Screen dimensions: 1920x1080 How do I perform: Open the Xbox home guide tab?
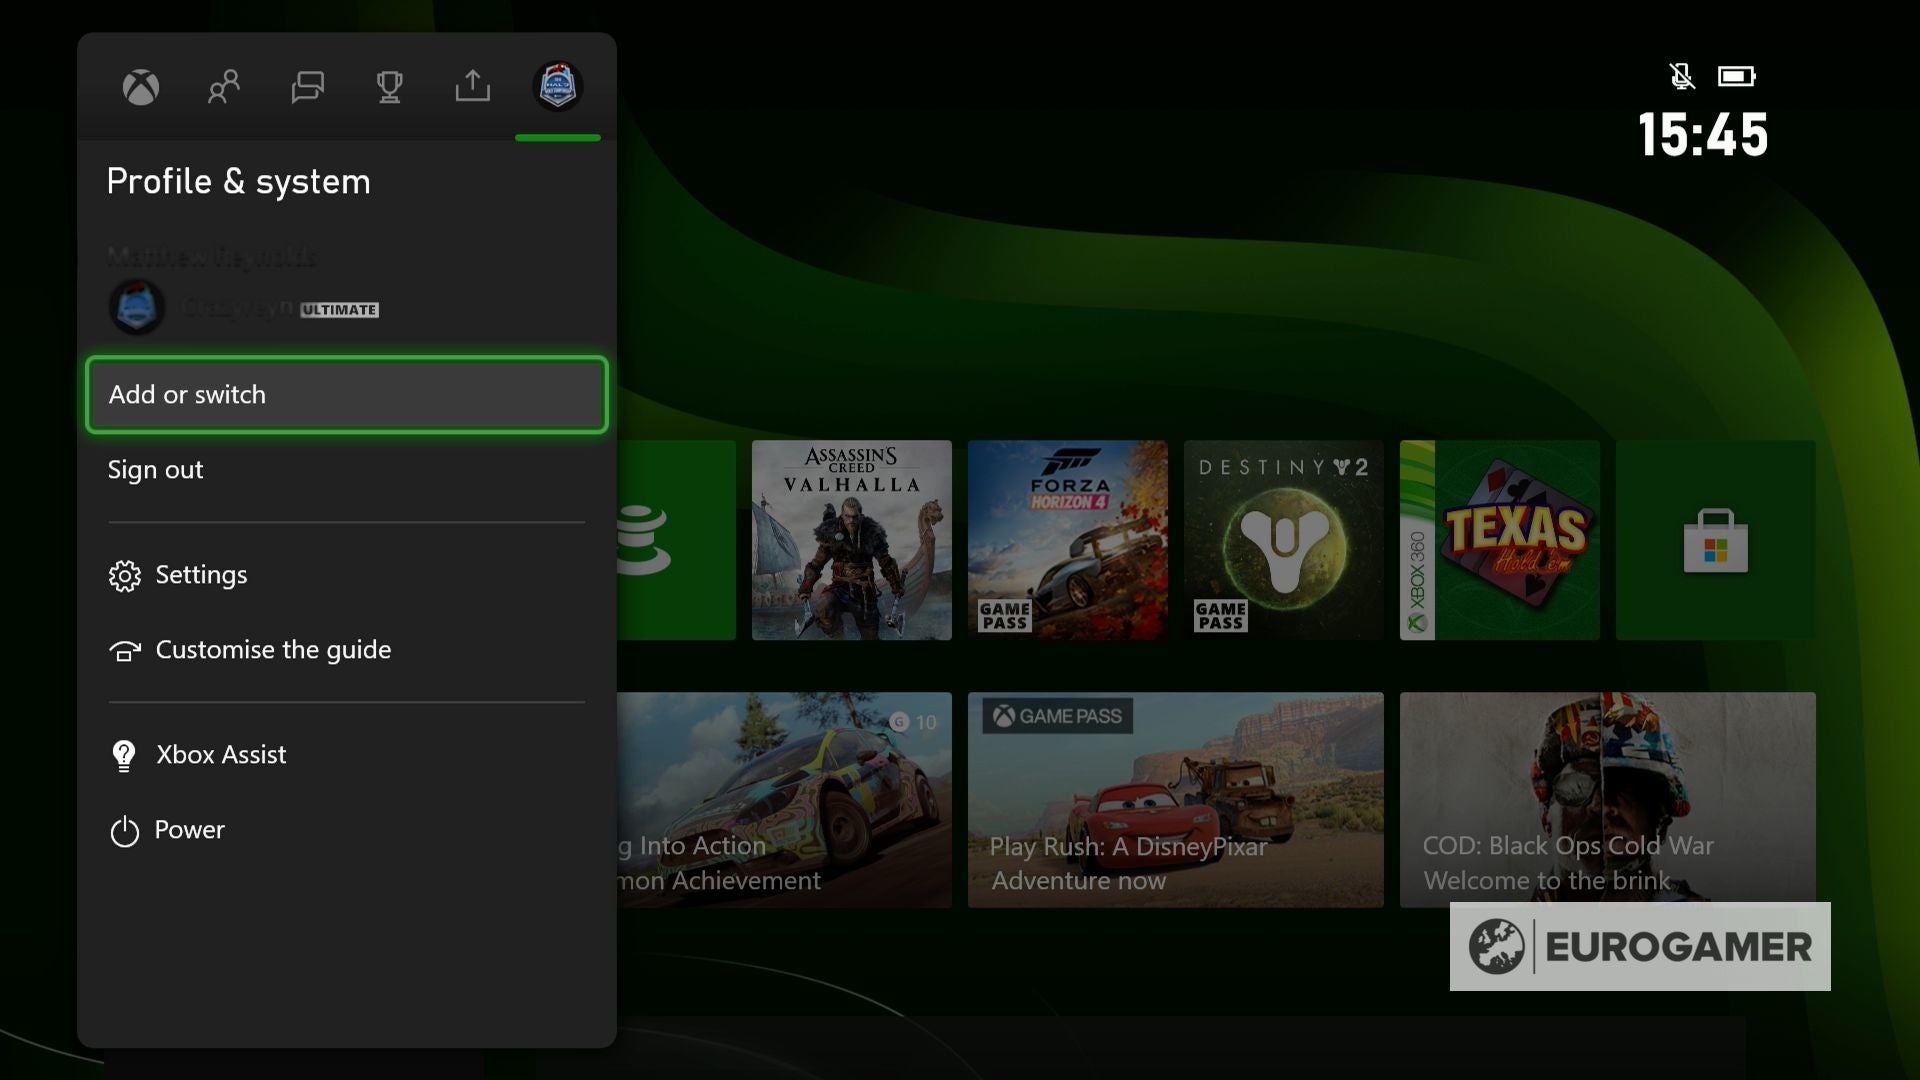(141, 87)
